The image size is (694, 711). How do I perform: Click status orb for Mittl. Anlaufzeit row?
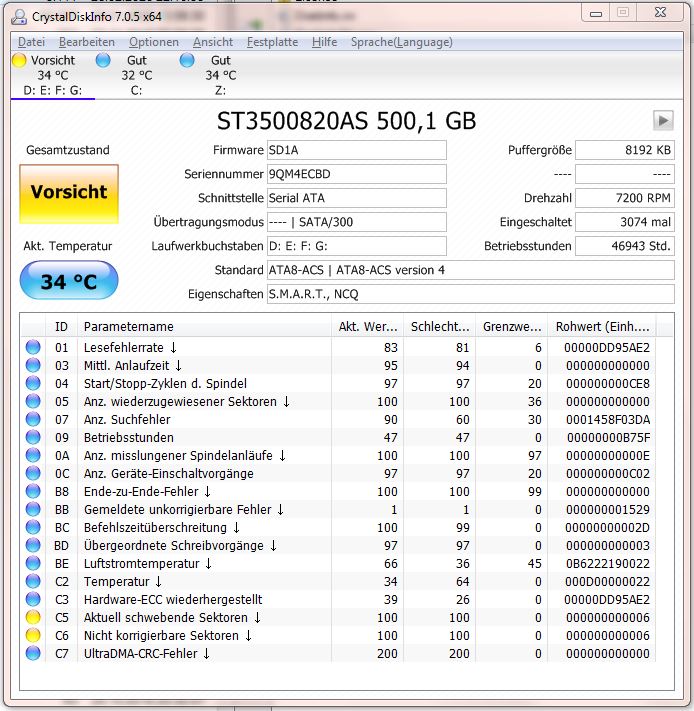[33, 365]
